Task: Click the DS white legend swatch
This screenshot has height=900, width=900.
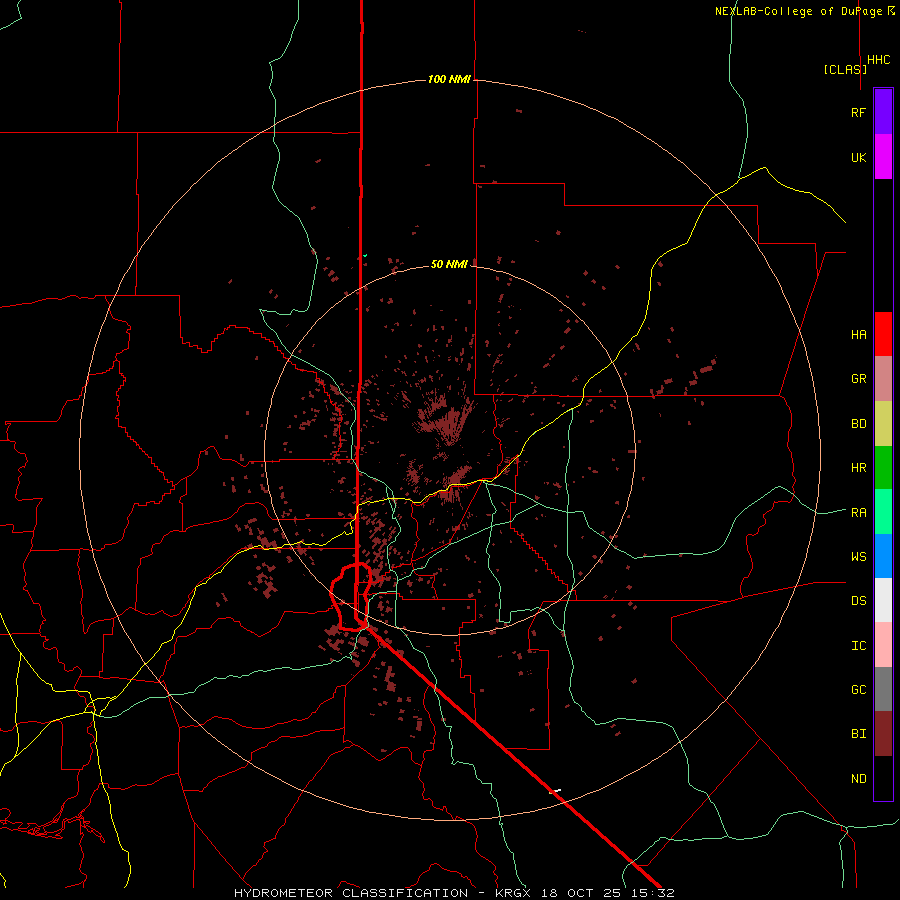Action: tap(883, 600)
